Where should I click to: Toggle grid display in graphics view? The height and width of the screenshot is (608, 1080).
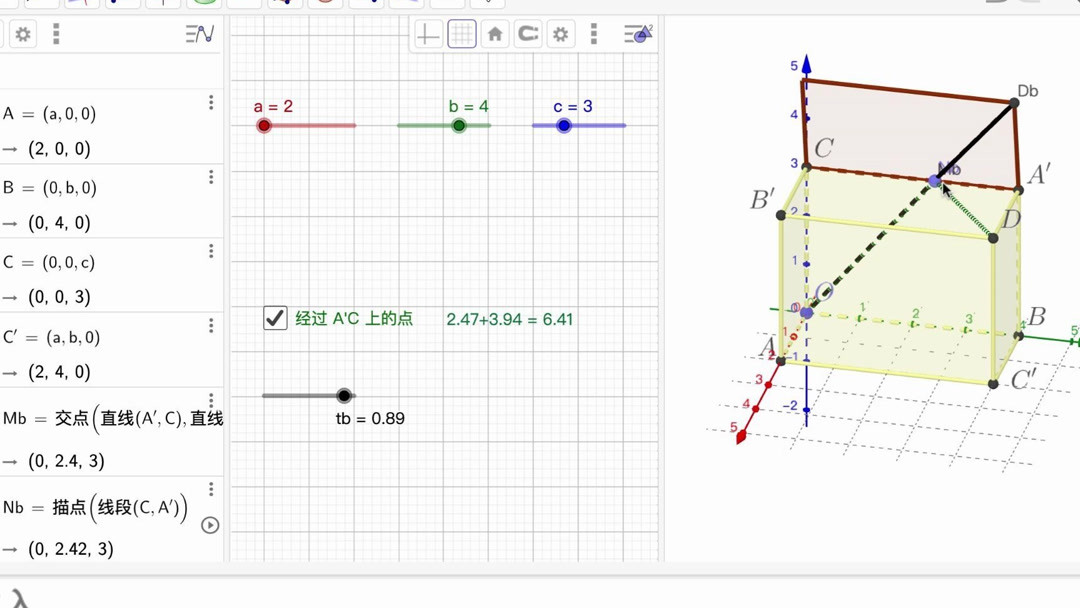click(x=461, y=34)
